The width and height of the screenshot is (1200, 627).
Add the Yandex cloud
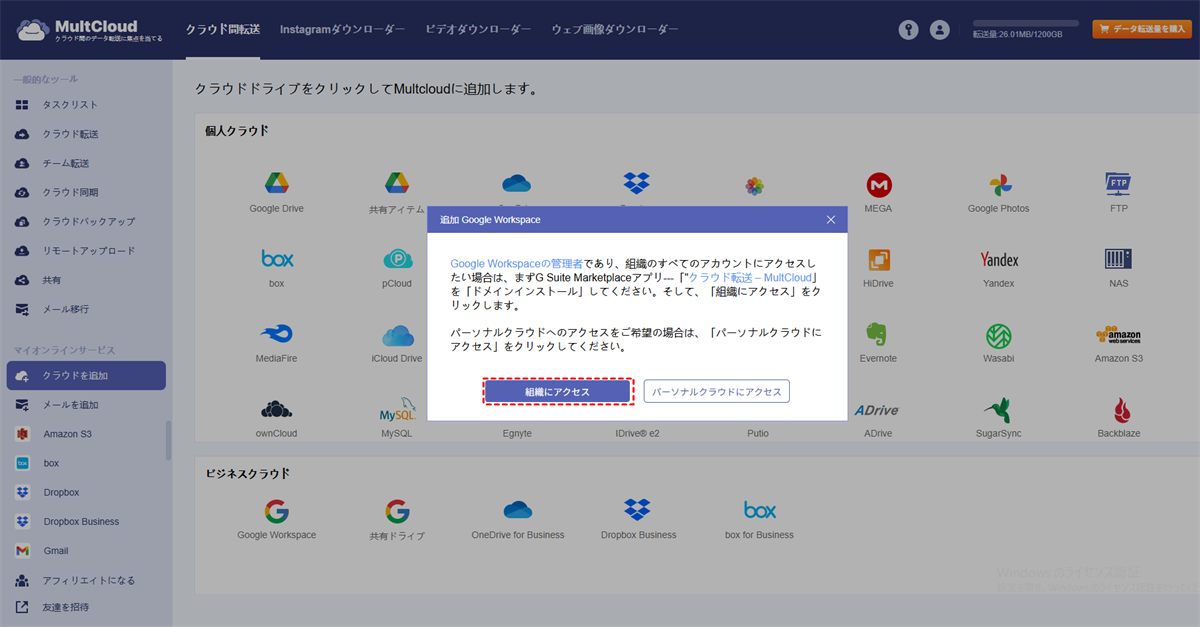998,259
